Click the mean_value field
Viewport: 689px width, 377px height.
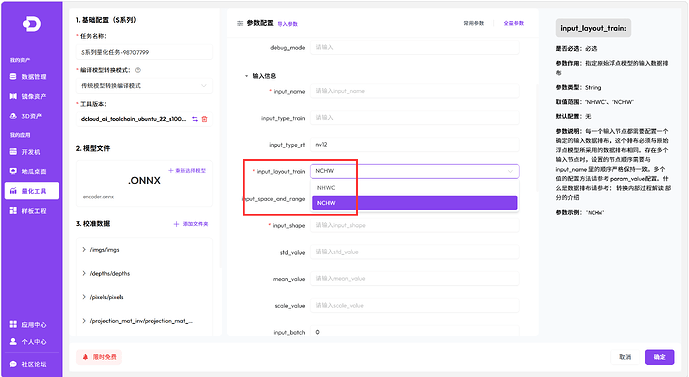[x=415, y=279]
